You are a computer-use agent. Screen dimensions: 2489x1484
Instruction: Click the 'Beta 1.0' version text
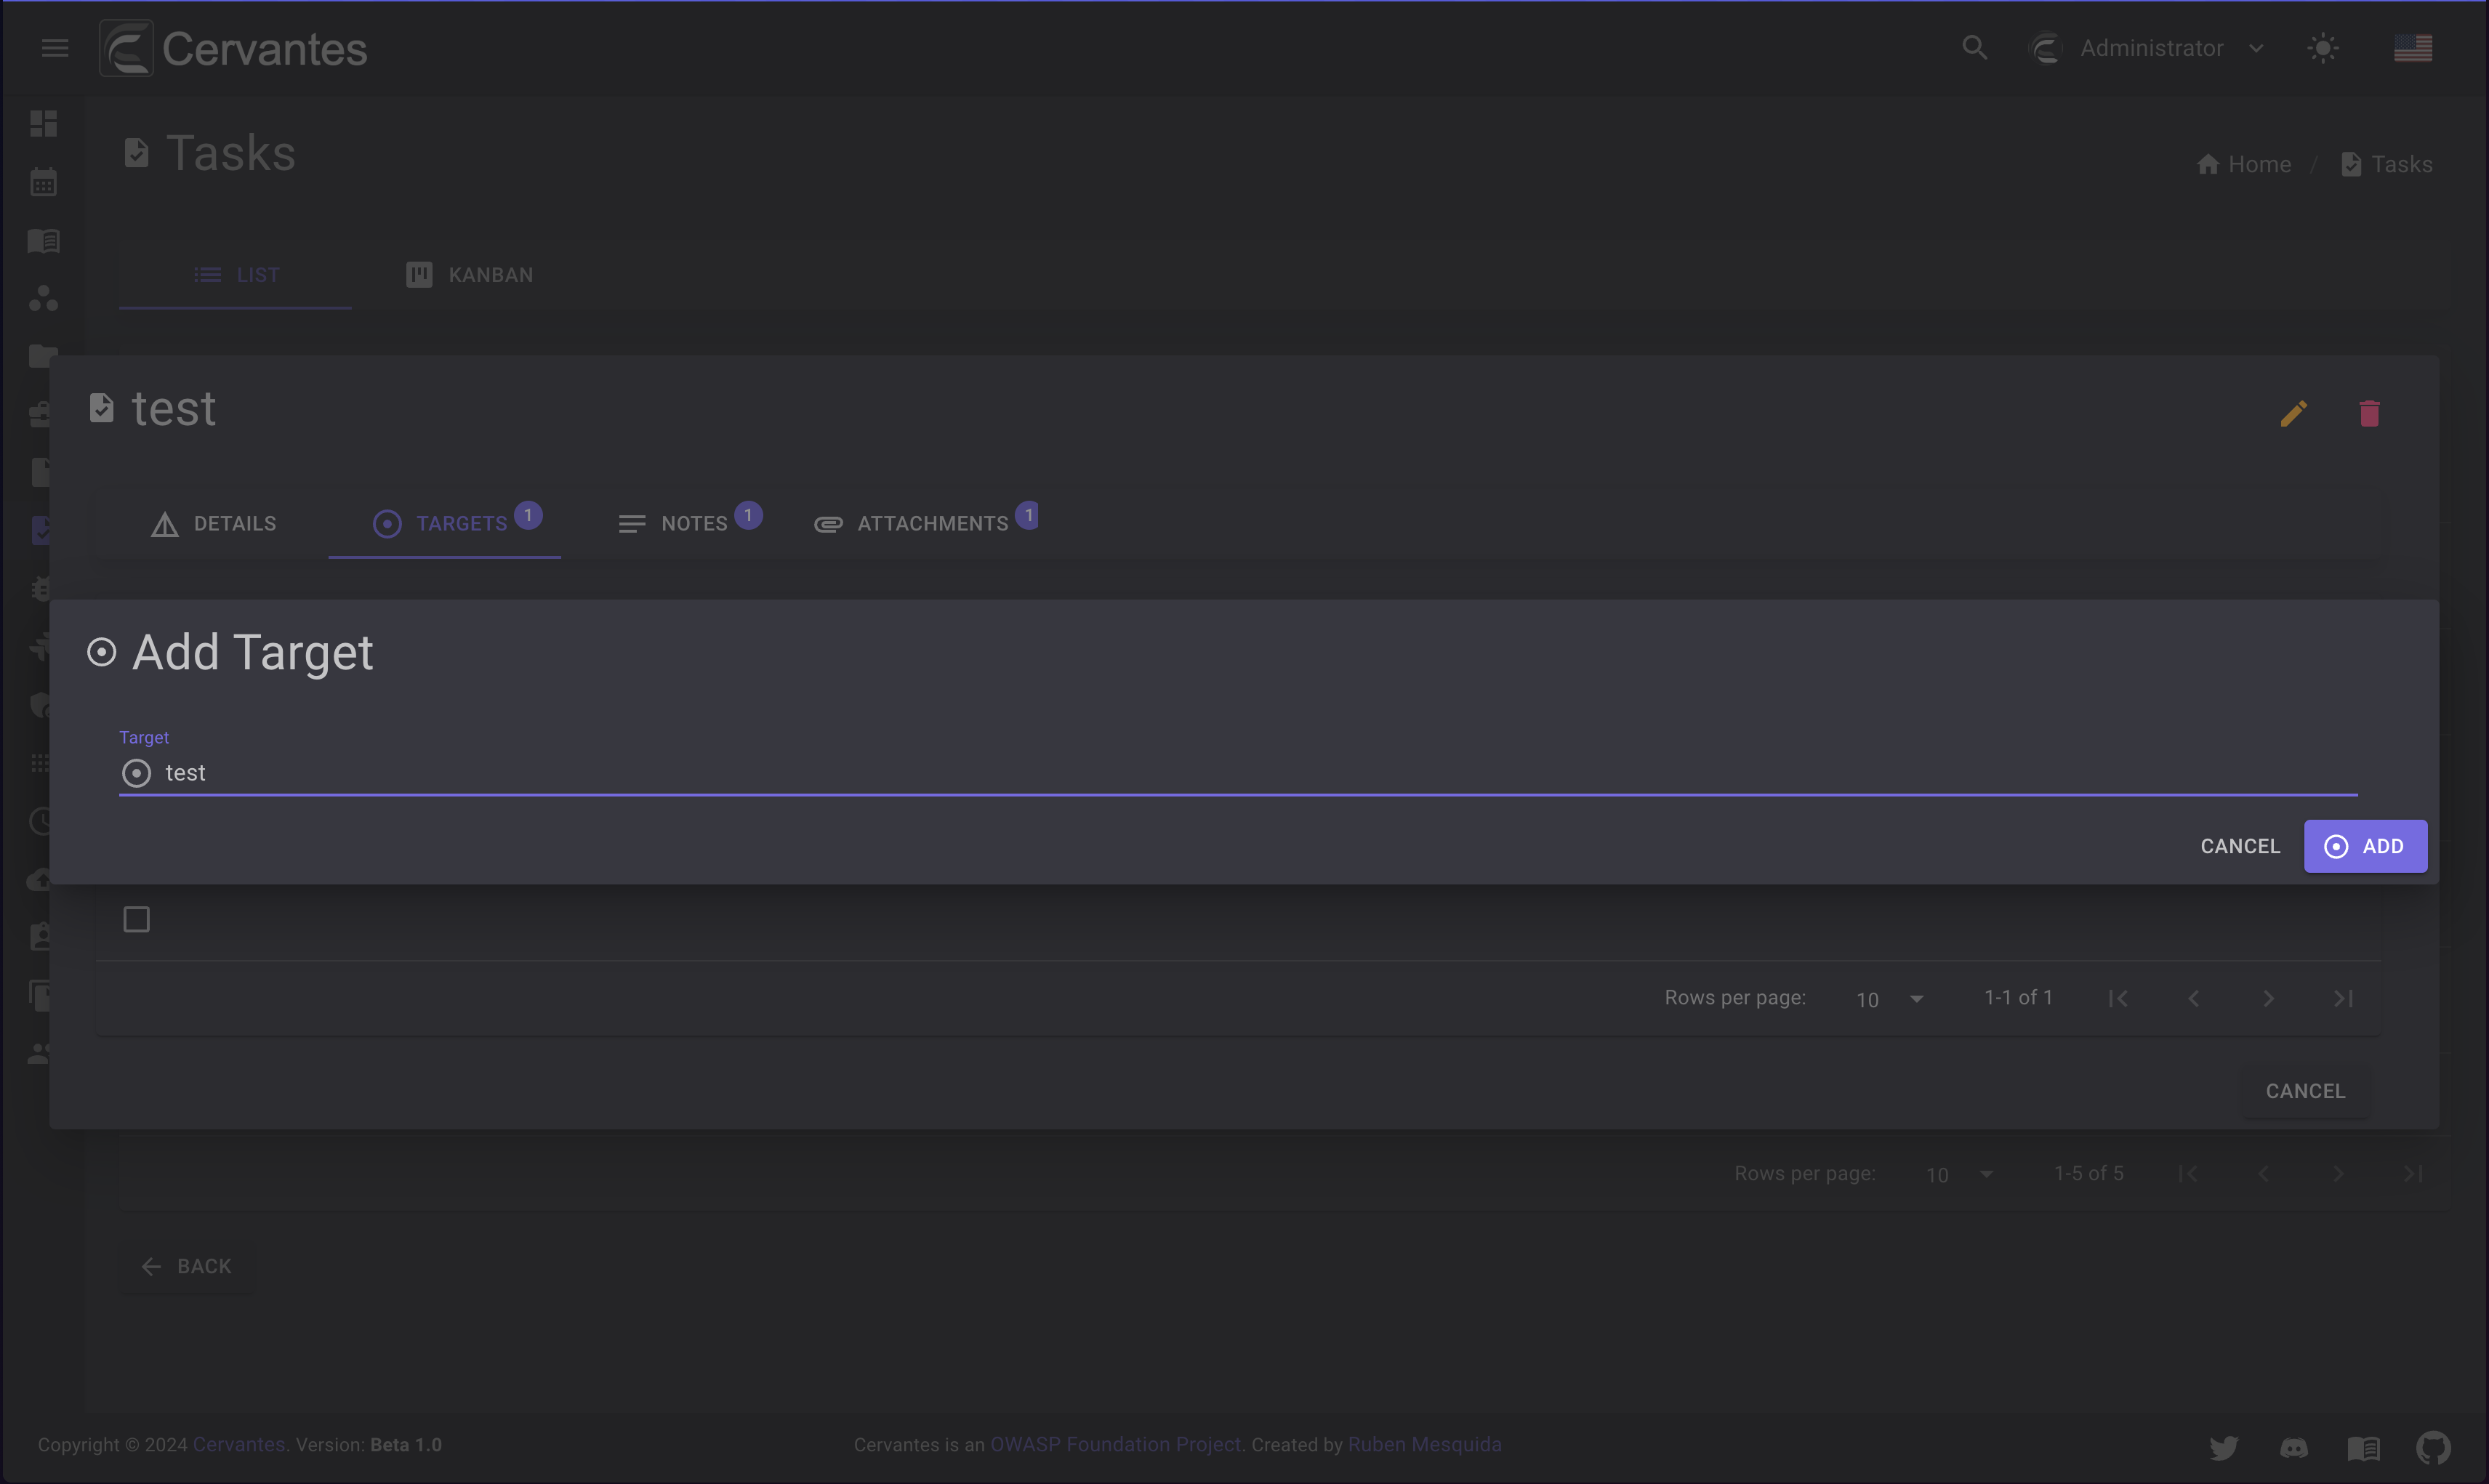pyautogui.click(x=406, y=1444)
